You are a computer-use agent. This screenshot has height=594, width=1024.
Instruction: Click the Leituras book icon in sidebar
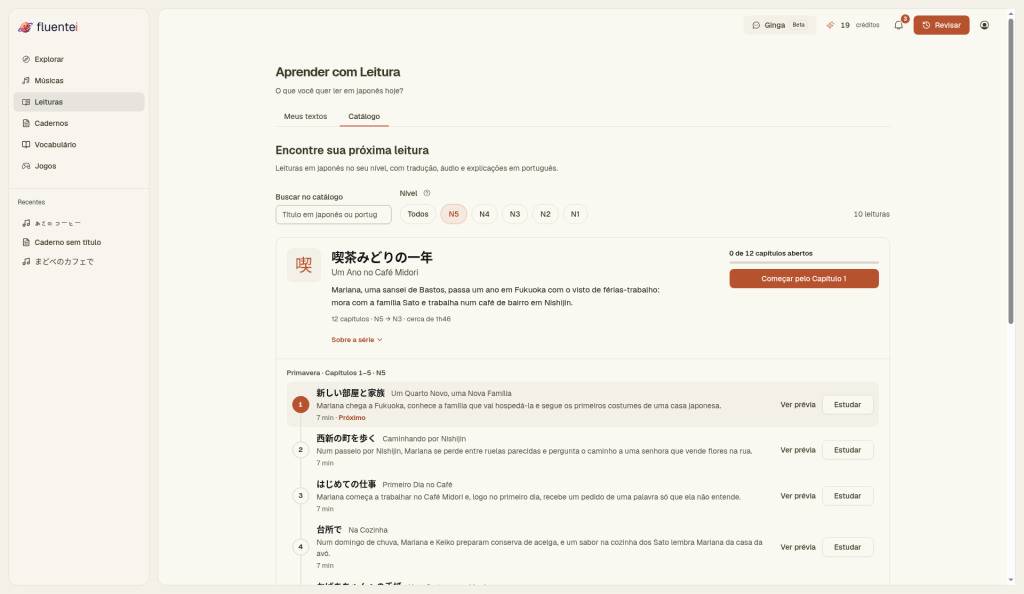[x=26, y=102]
